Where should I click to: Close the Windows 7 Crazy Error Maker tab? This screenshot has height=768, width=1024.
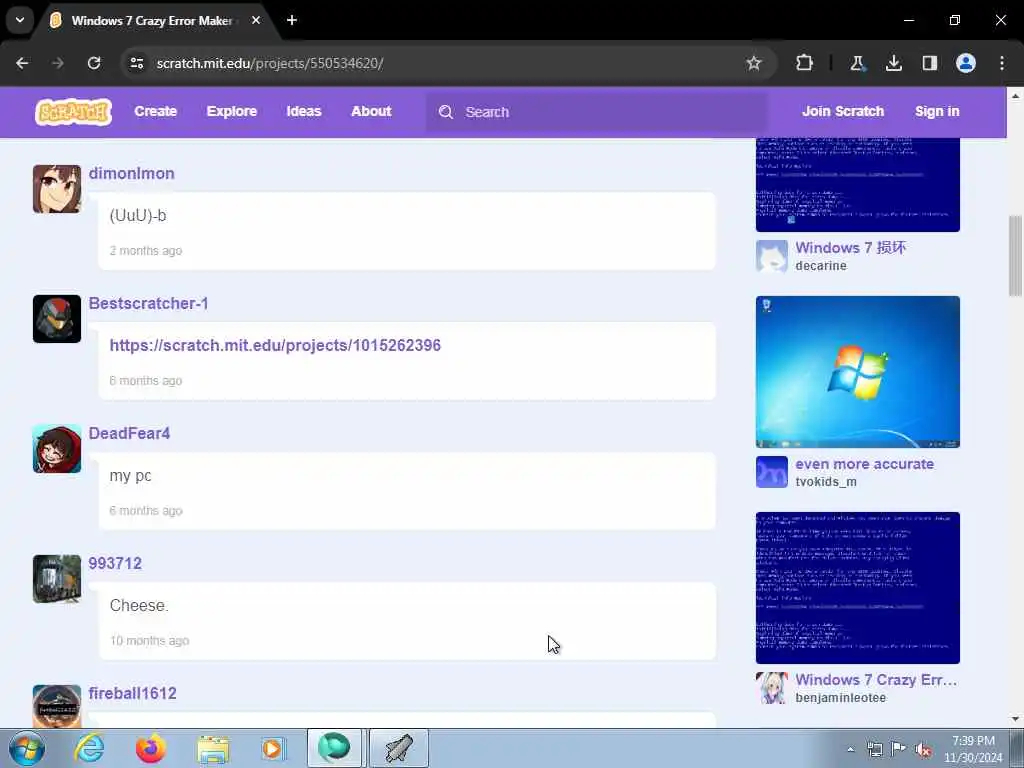[256, 20]
